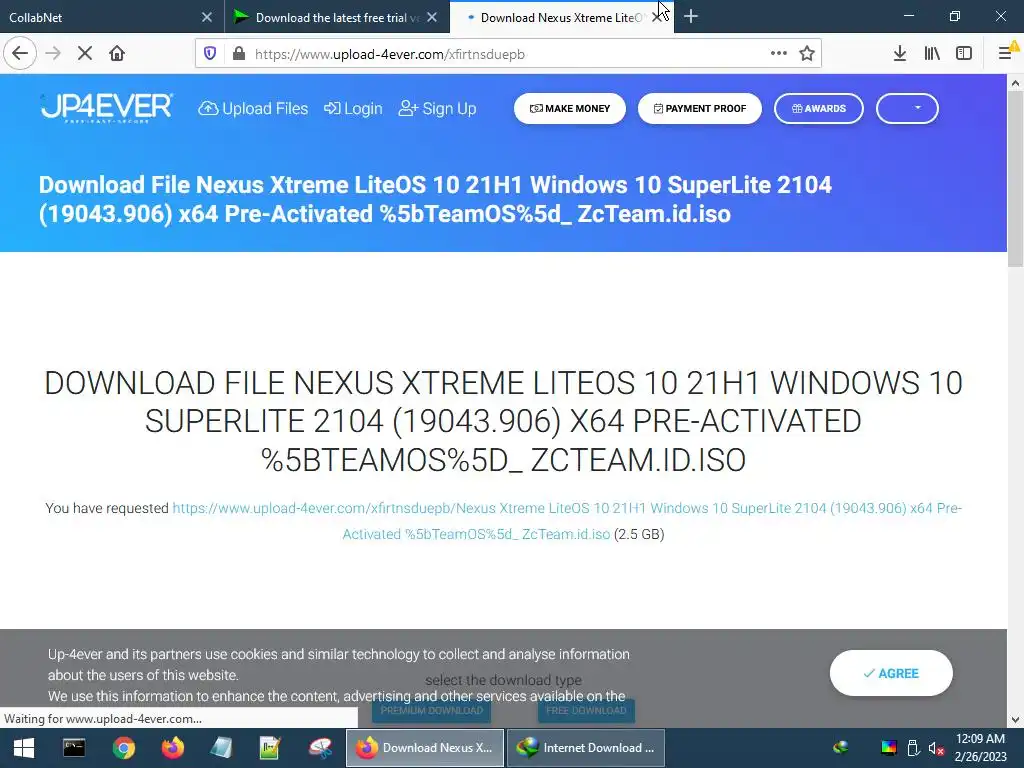Open the taskbar clock and date
1024x768 pixels.
click(x=980, y=748)
